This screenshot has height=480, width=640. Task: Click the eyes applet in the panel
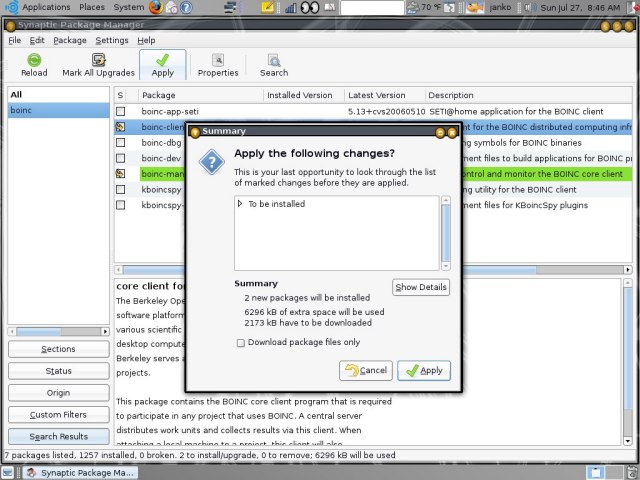tap(310, 7)
